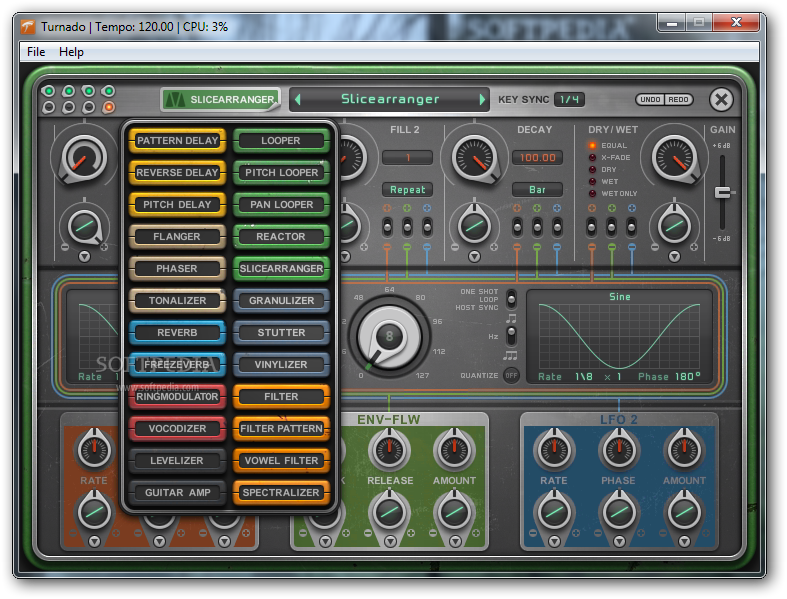Click the LFO 2 PHASE knob
The height and width of the screenshot is (599, 787).
click(x=619, y=448)
